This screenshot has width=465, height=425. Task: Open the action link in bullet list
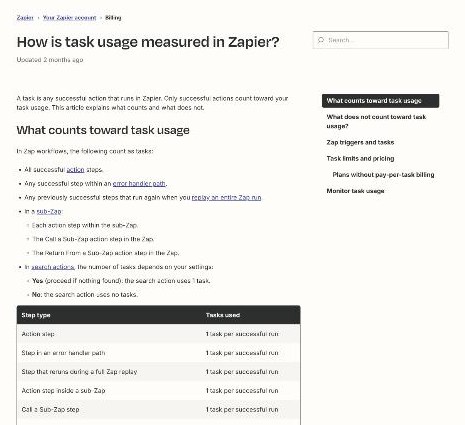point(75,170)
